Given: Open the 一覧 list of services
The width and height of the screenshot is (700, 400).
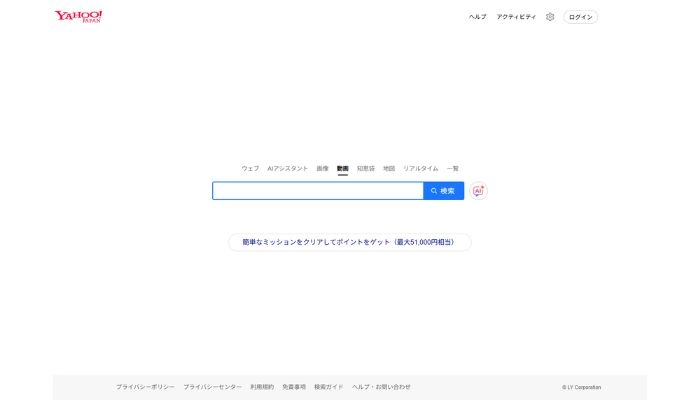Looking at the screenshot, I should [453, 168].
